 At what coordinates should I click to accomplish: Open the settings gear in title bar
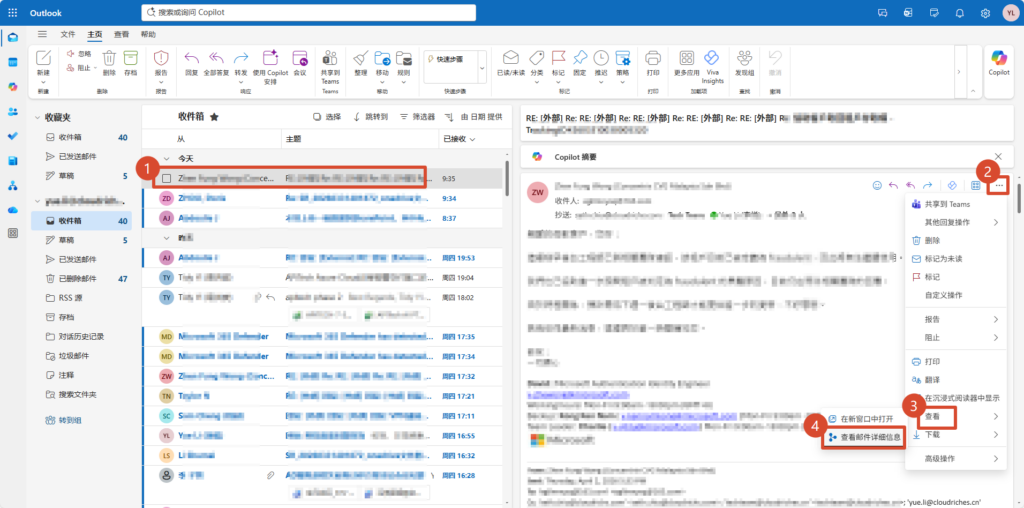click(985, 13)
